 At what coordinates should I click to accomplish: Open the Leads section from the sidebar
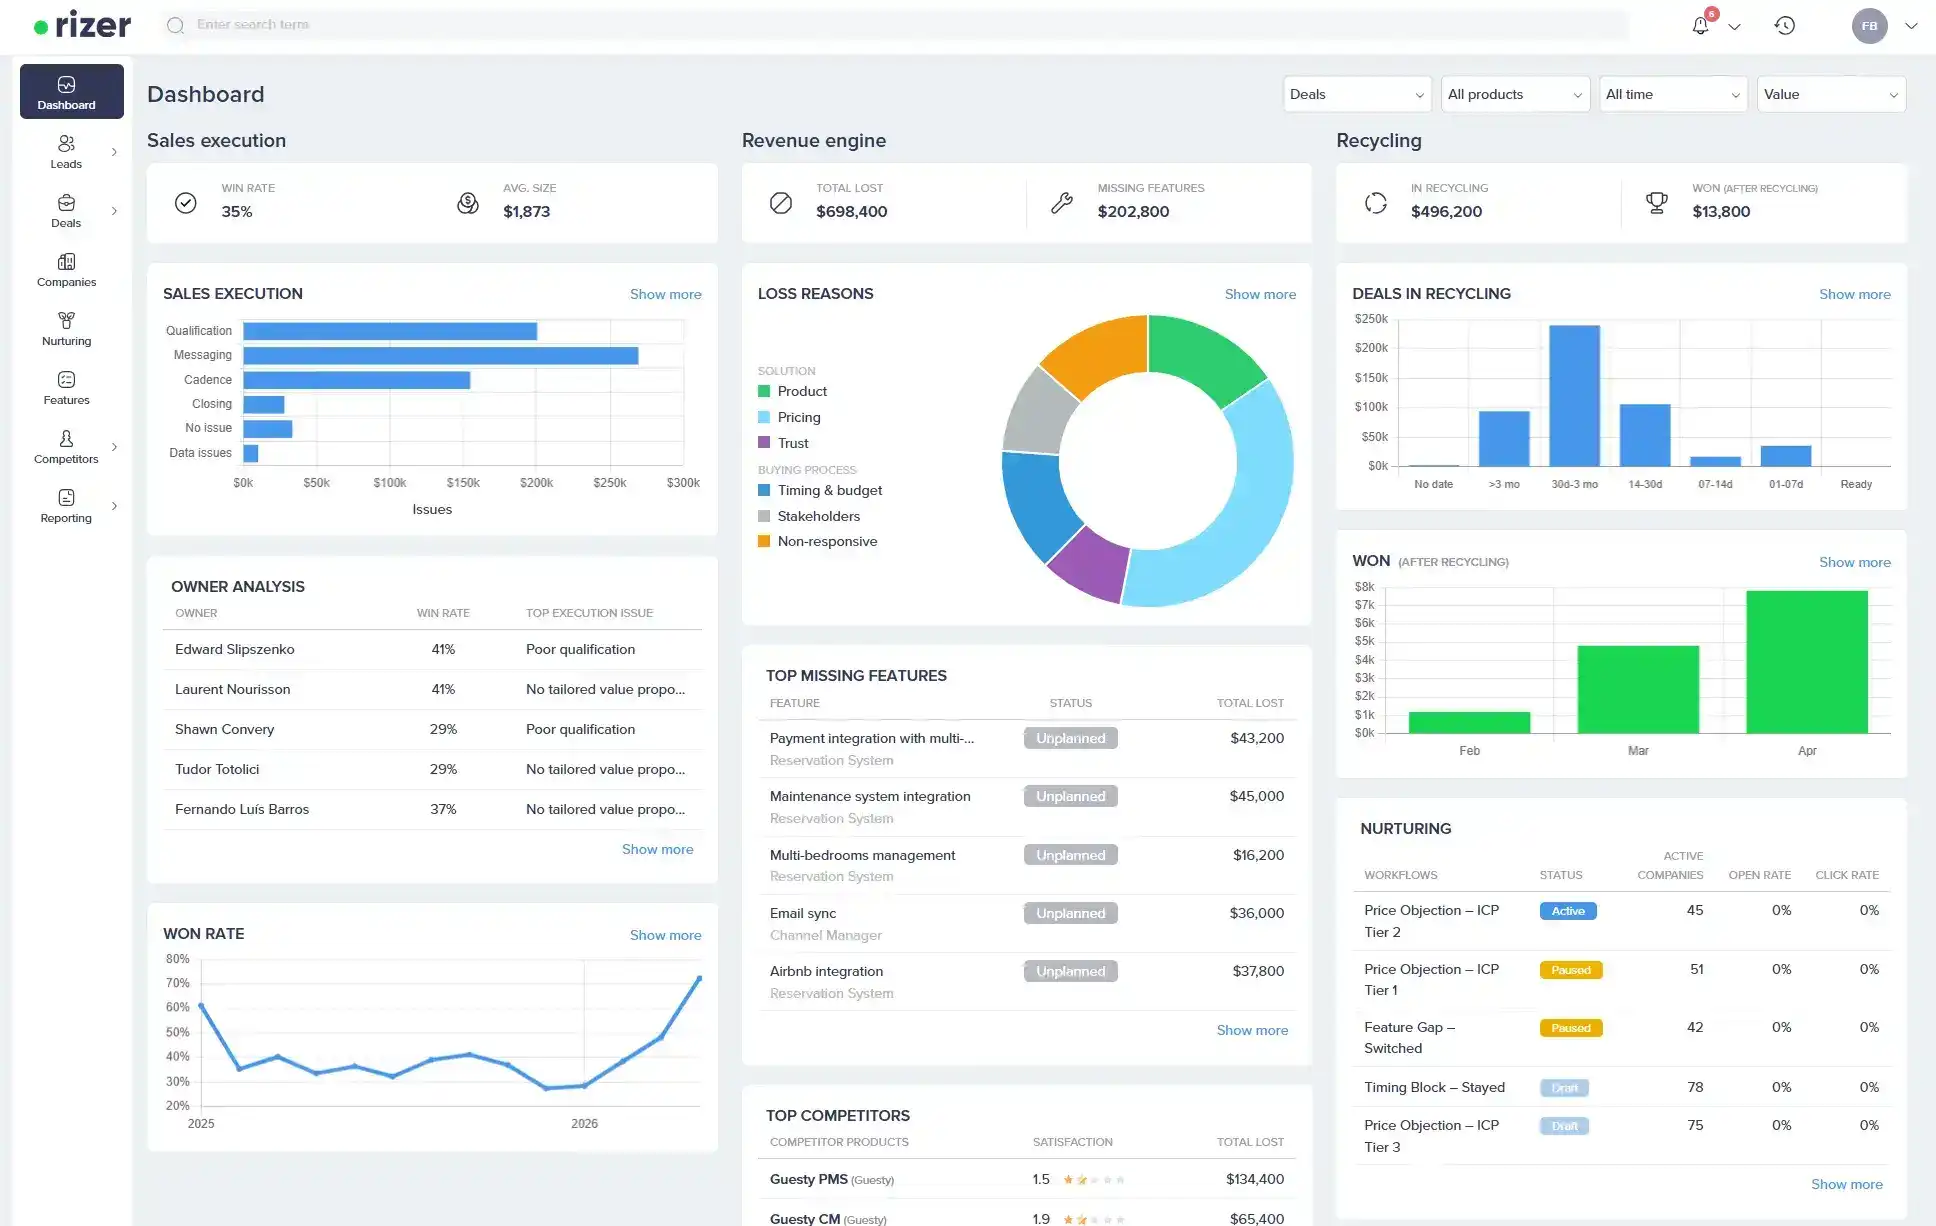(x=66, y=152)
